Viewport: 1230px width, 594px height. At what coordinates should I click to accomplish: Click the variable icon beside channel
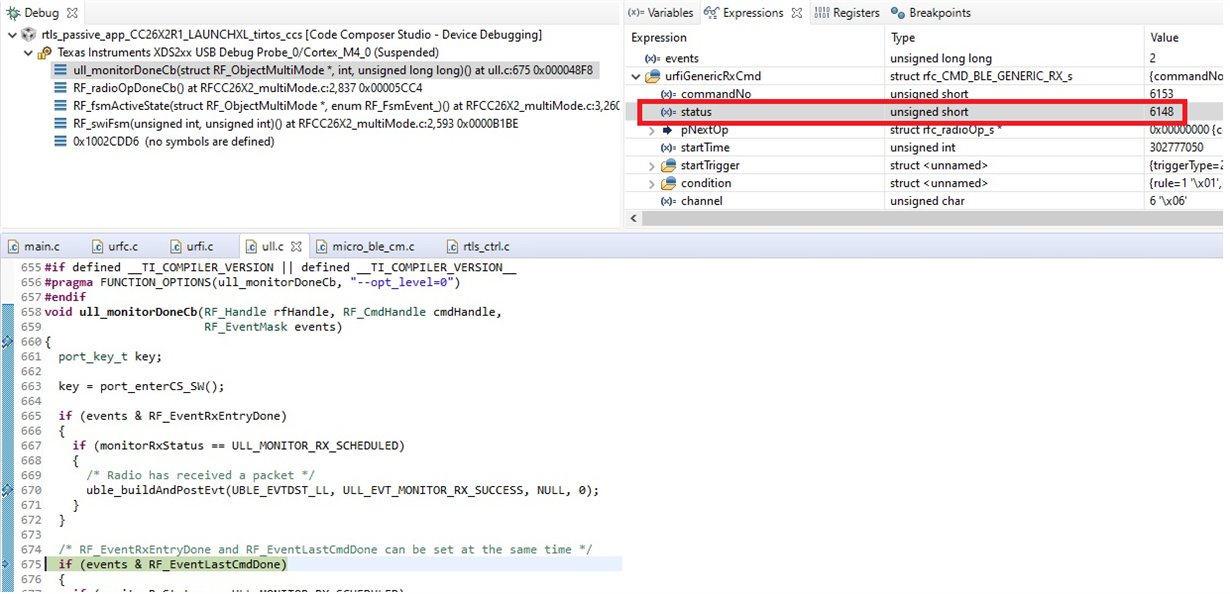coord(668,201)
